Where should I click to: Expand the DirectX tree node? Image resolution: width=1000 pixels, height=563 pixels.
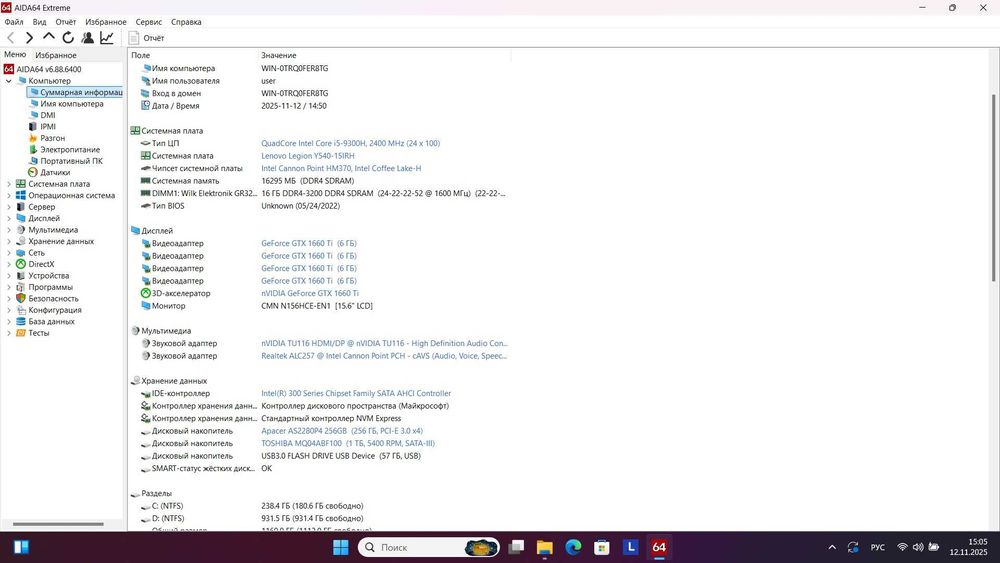(x=9, y=265)
